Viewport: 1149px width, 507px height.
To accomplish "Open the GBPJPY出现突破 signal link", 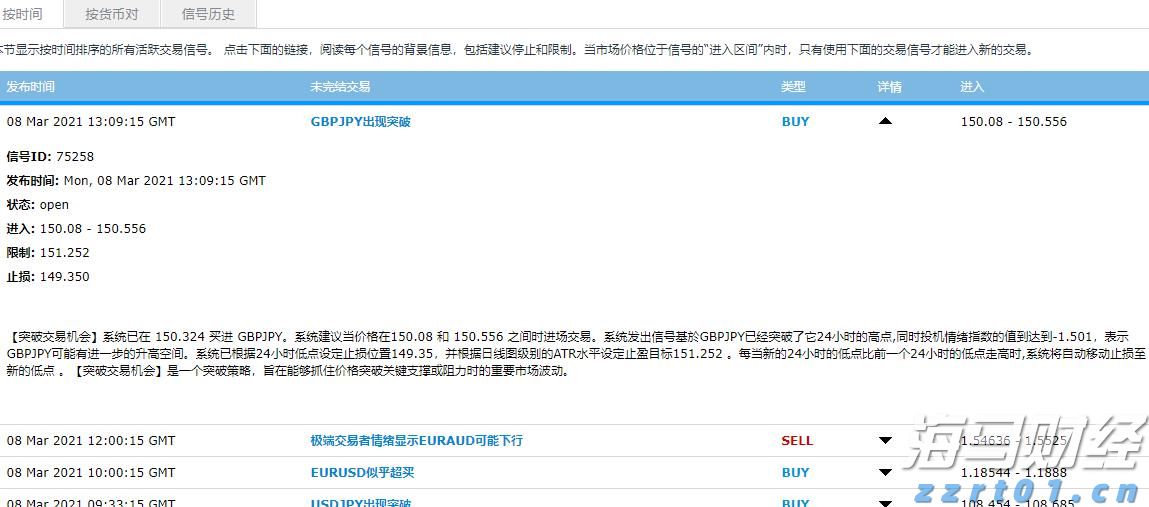I will (360, 121).
